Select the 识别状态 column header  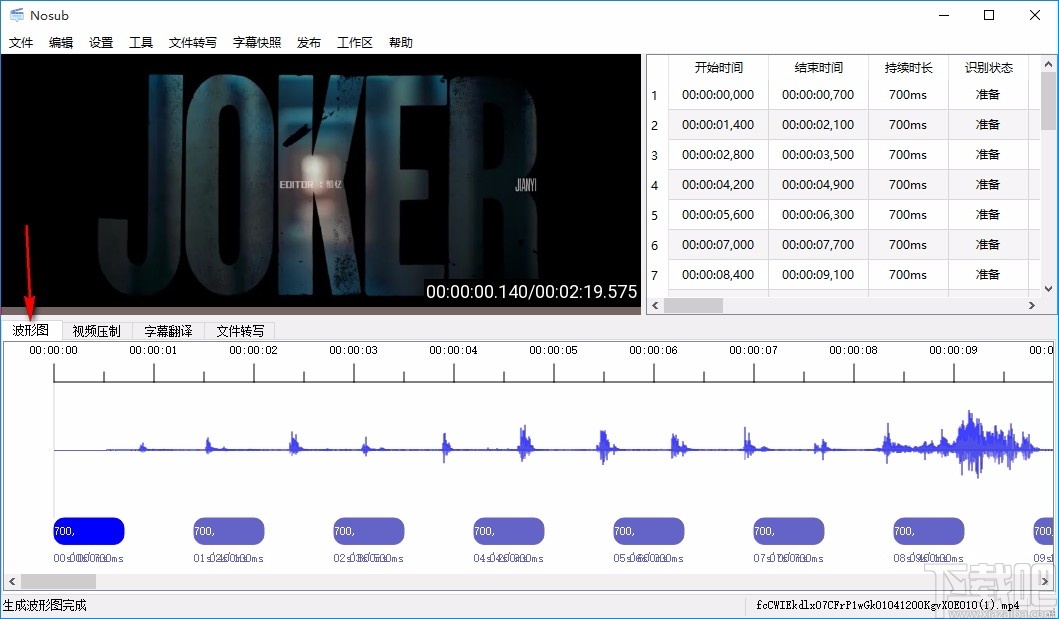988,67
